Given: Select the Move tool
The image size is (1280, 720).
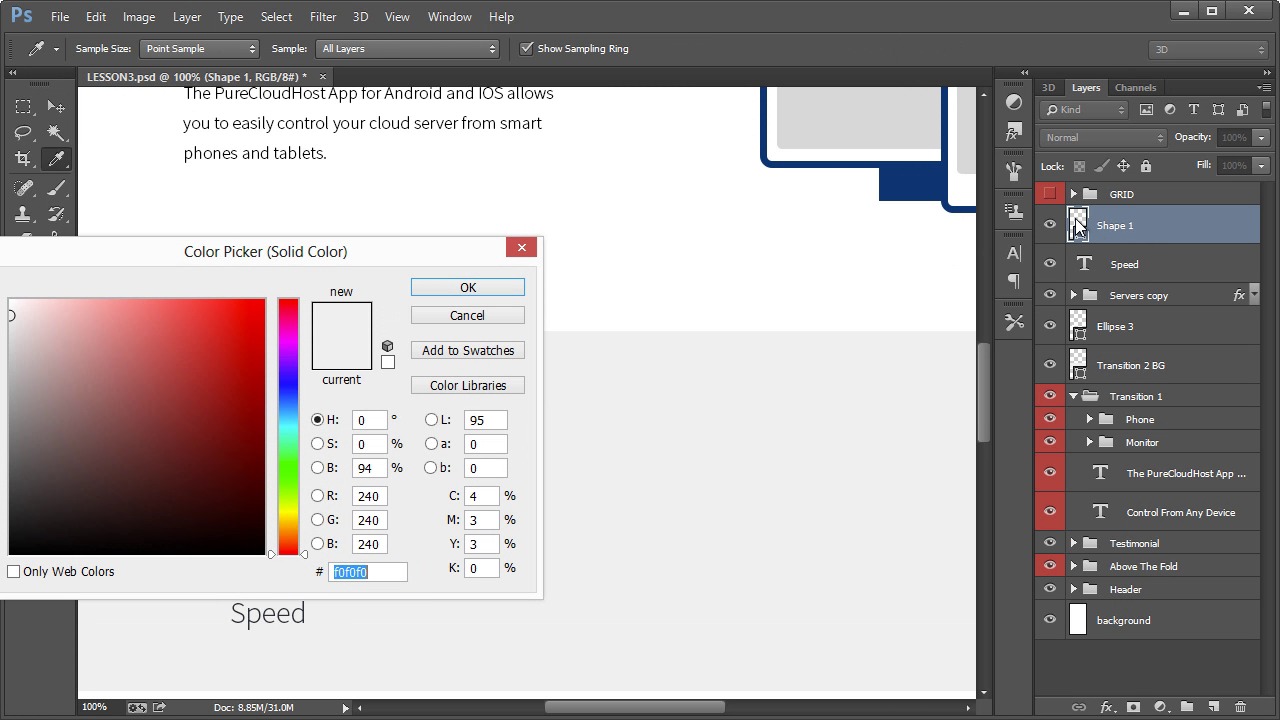Looking at the screenshot, I should 56,107.
